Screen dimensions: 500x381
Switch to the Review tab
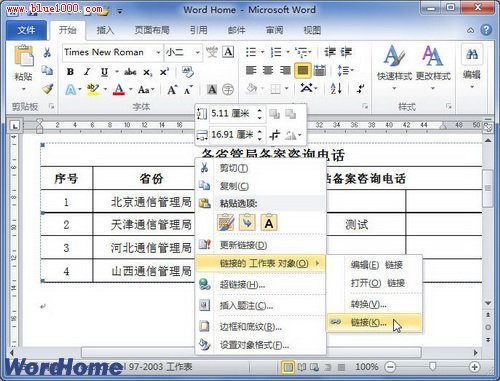274,30
